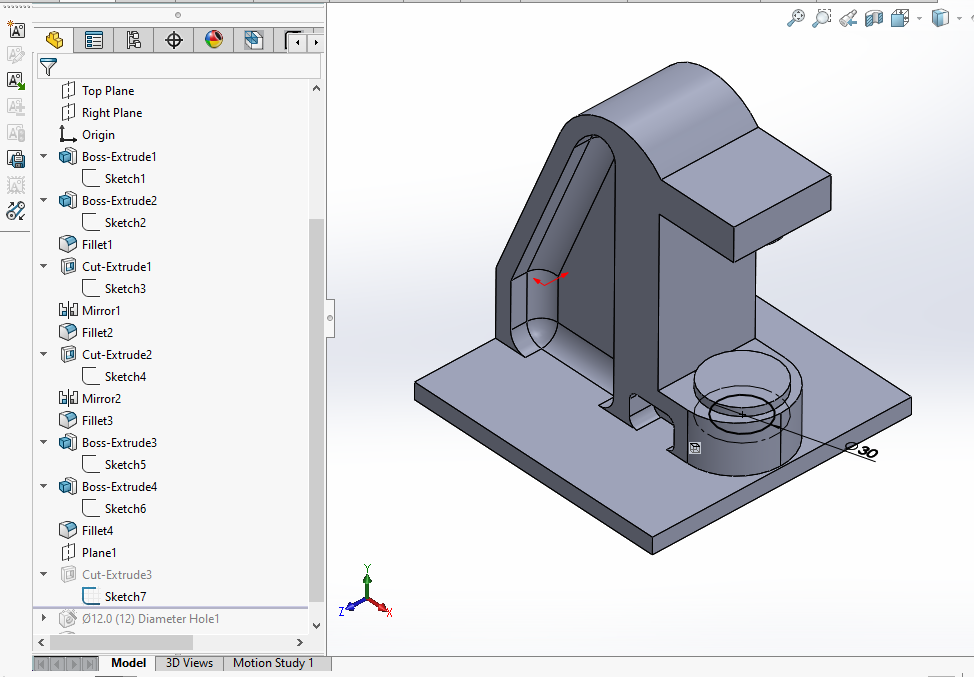The image size is (974, 677).
Task: Open the DisplayManager color ball tab
Action: (213, 40)
